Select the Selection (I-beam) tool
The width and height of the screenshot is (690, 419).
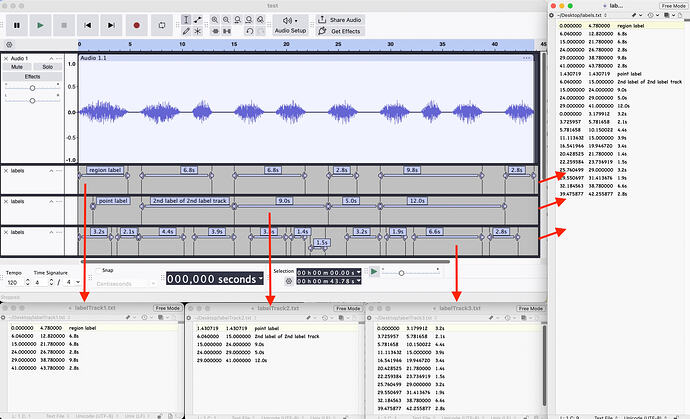click(186, 20)
